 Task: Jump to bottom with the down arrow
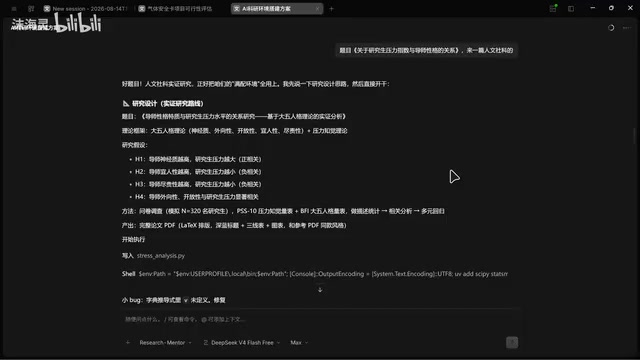click(320, 289)
